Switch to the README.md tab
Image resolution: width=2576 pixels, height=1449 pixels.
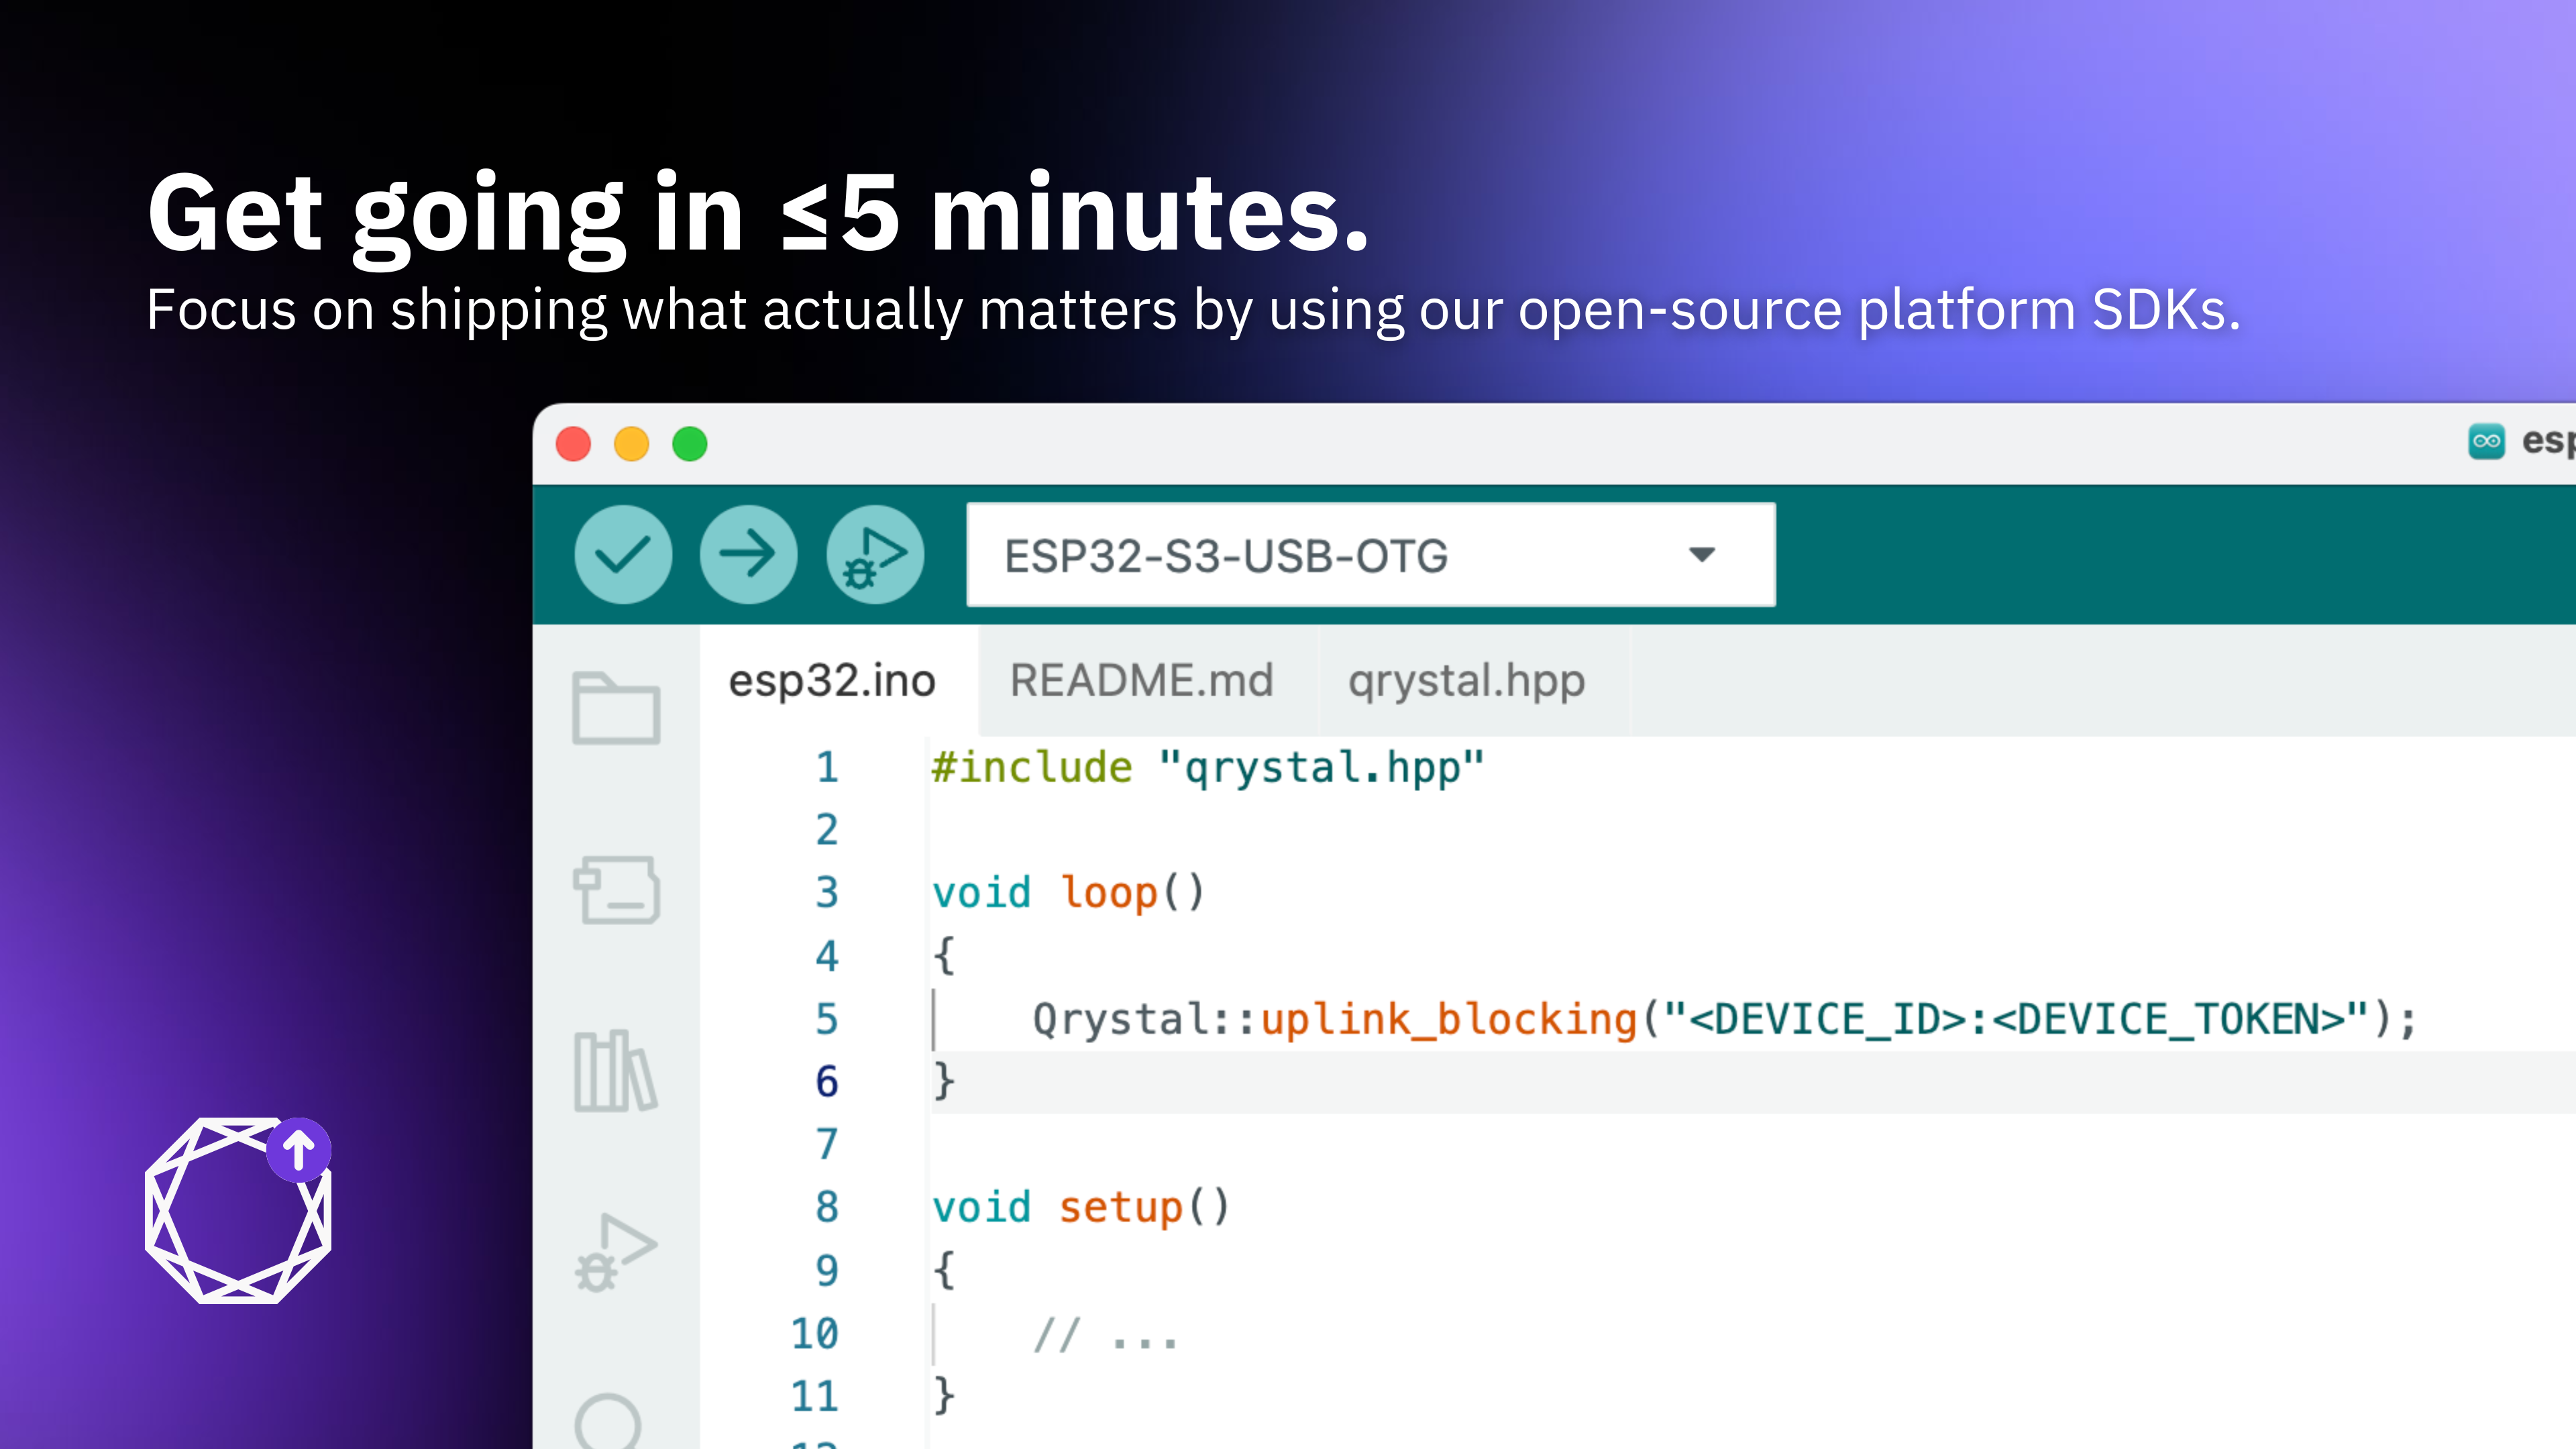[x=1141, y=681]
